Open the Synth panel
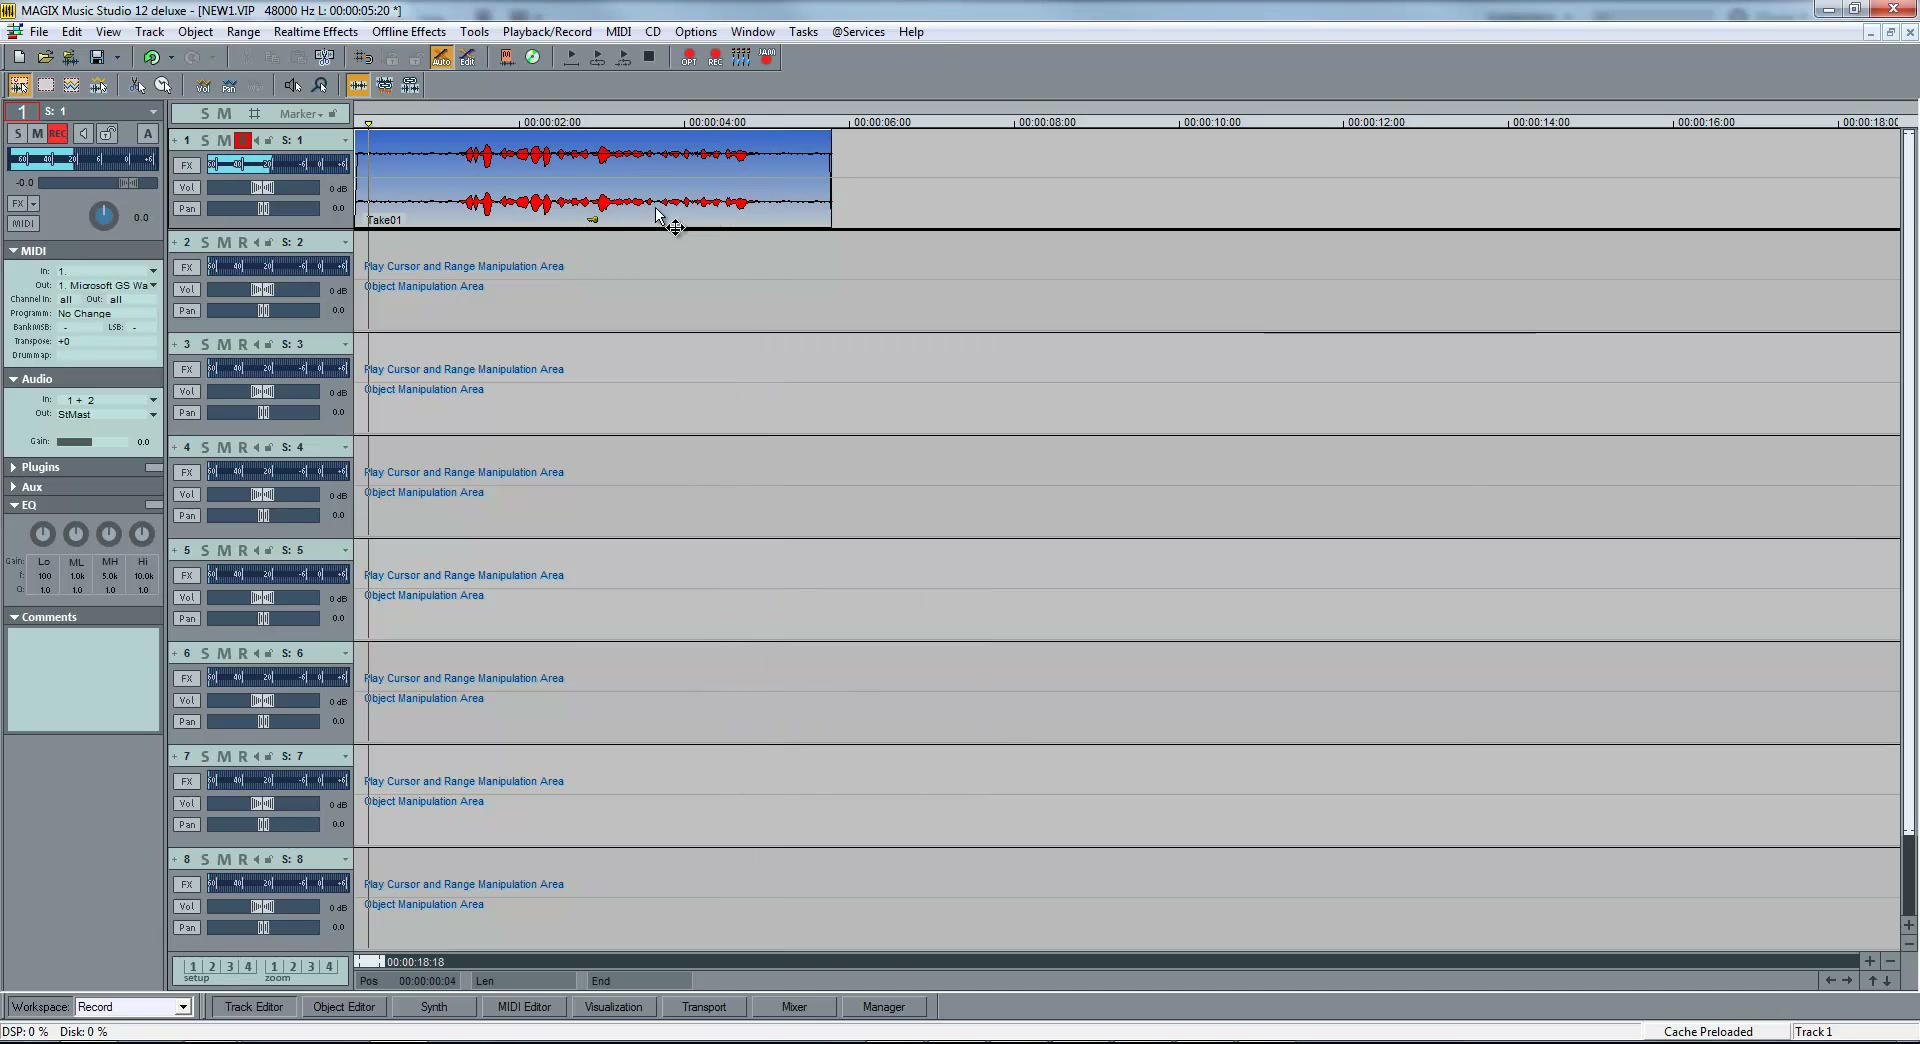The width and height of the screenshot is (1920, 1044). coord(434,1007)
